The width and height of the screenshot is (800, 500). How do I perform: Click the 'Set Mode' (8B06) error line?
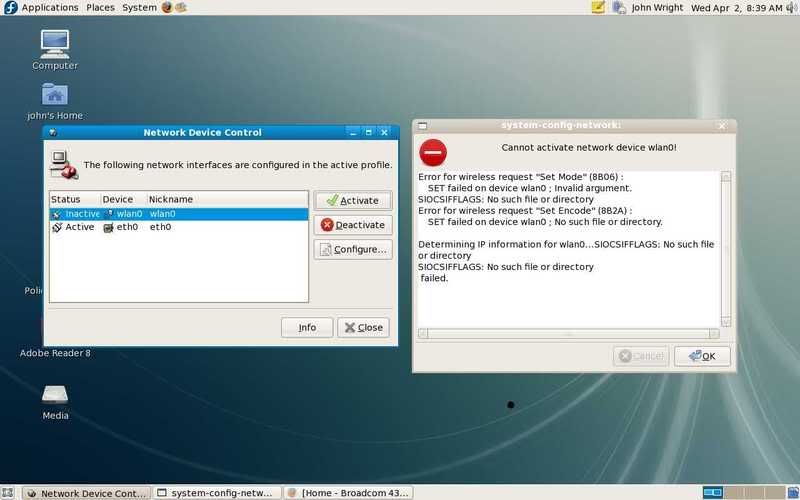click(x=520, y=177)
